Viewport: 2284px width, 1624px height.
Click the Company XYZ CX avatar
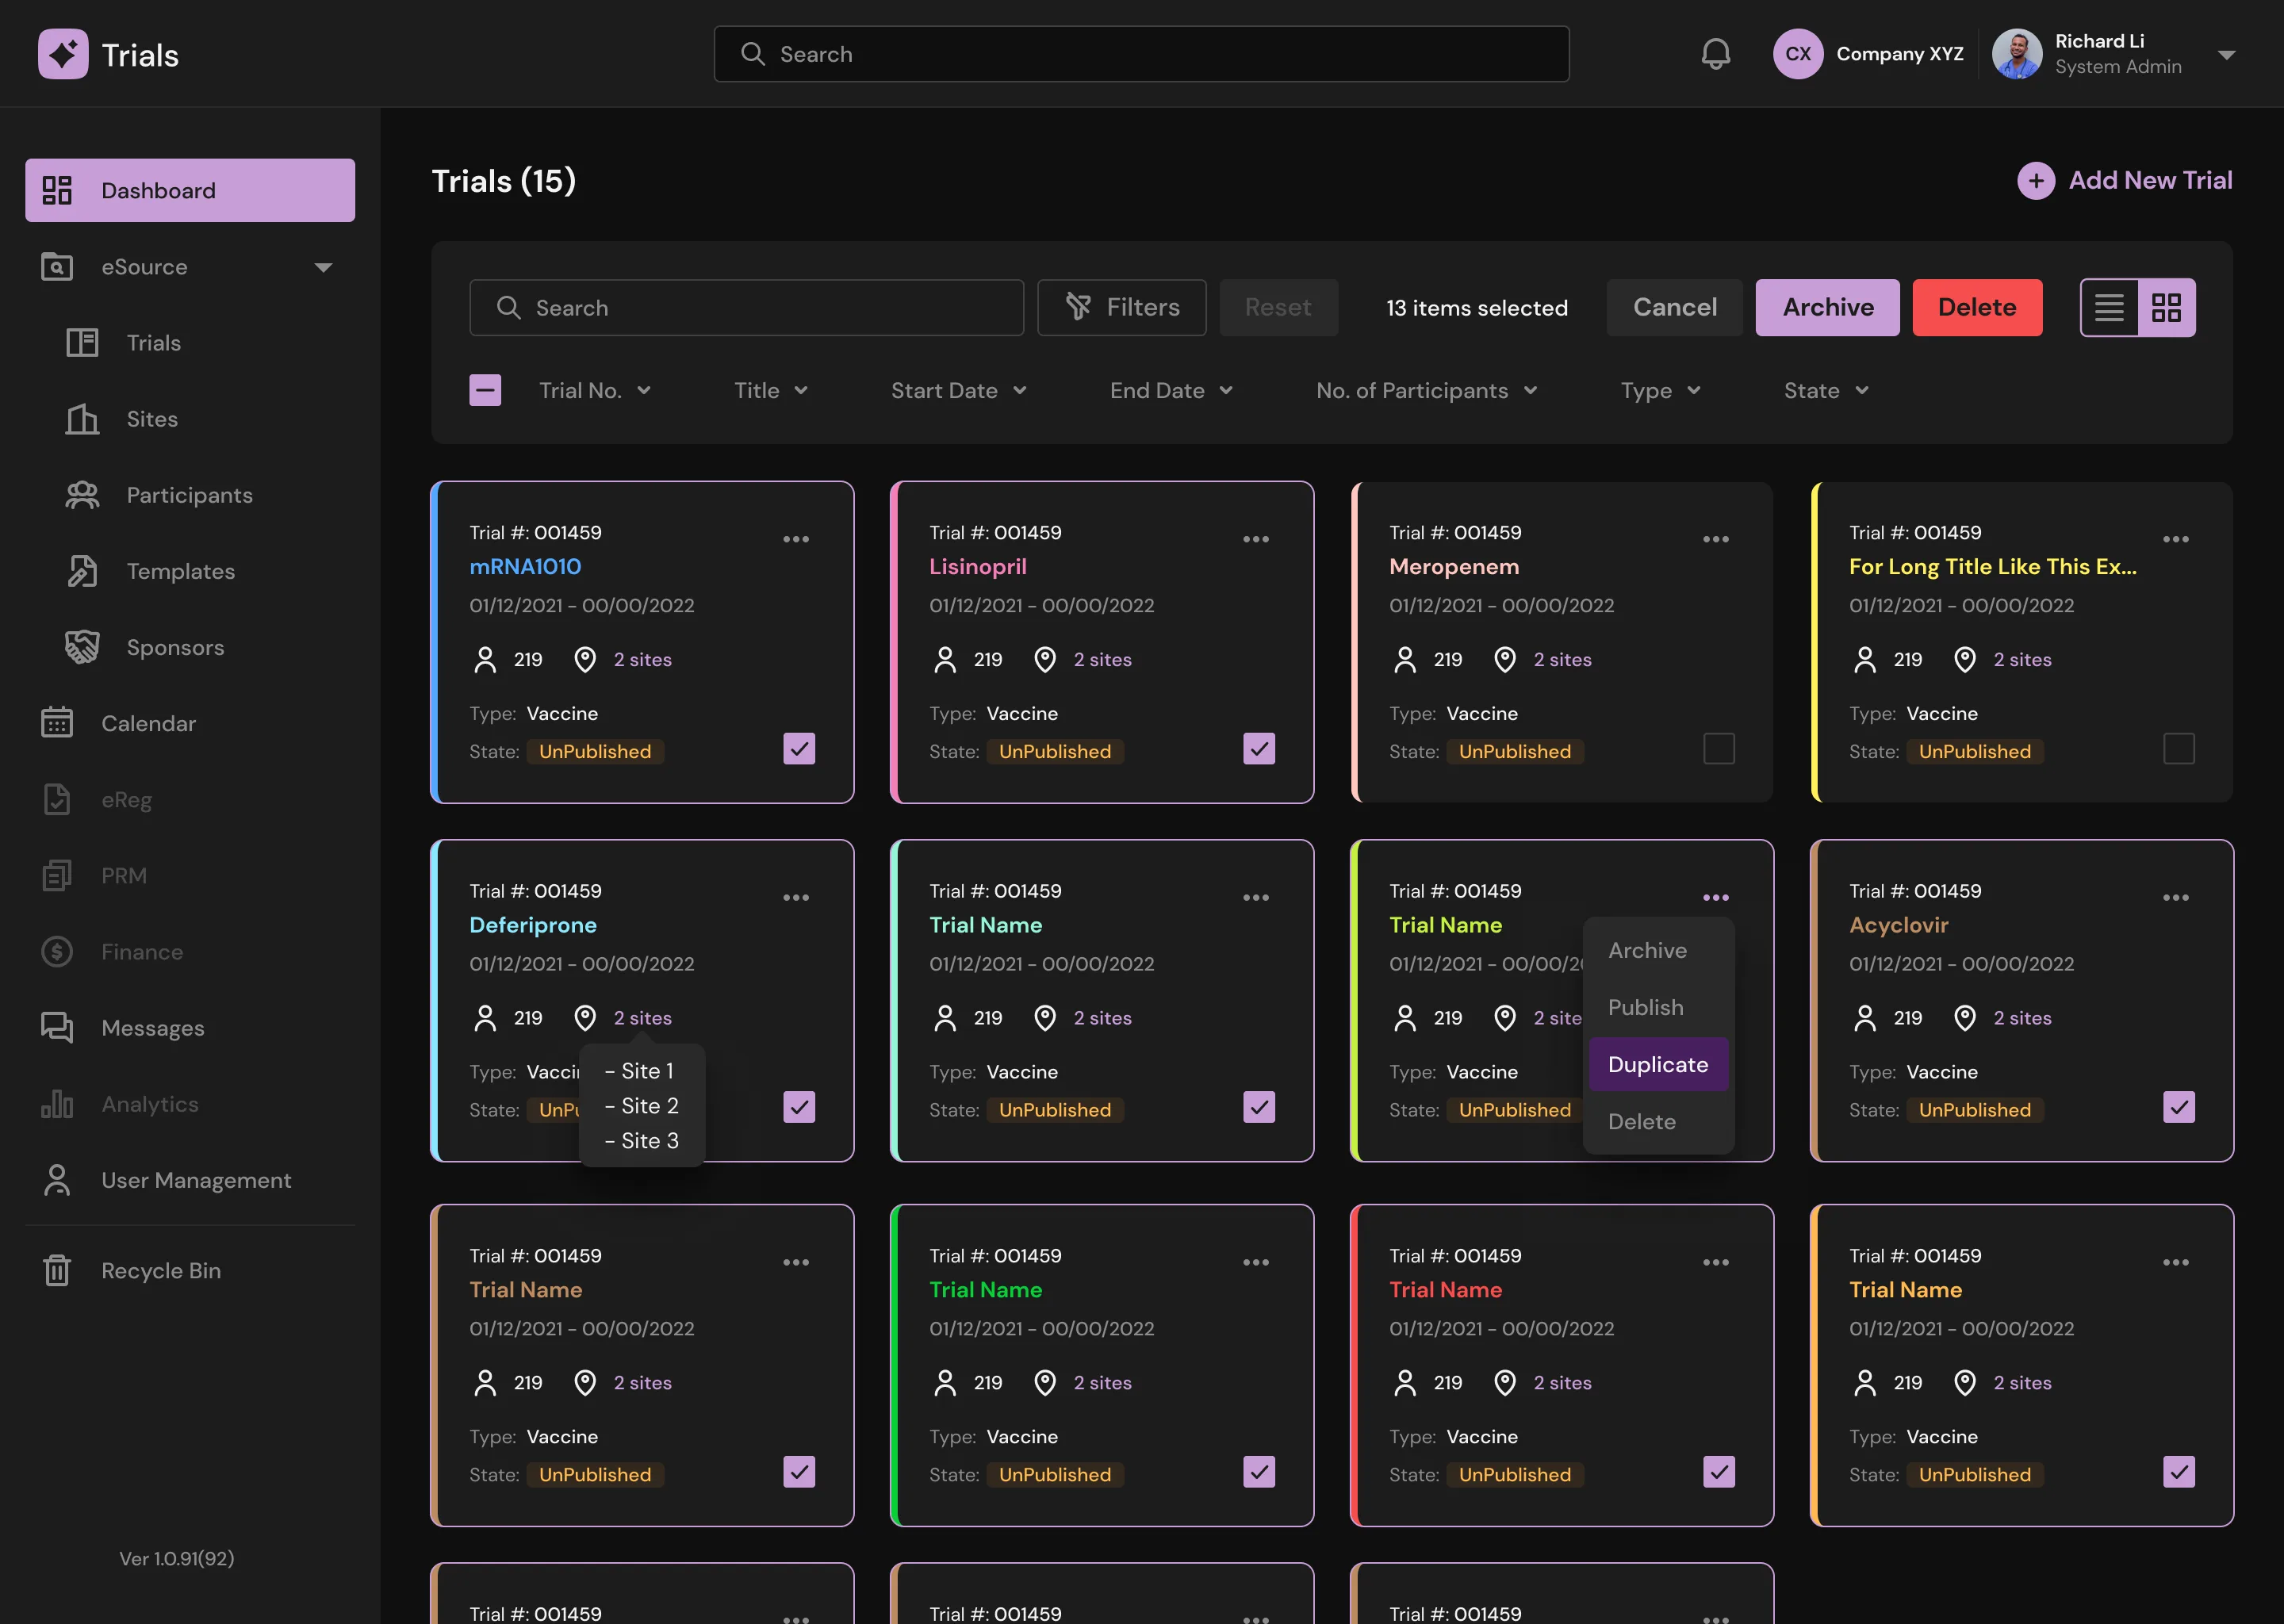tap(1798, 54)
